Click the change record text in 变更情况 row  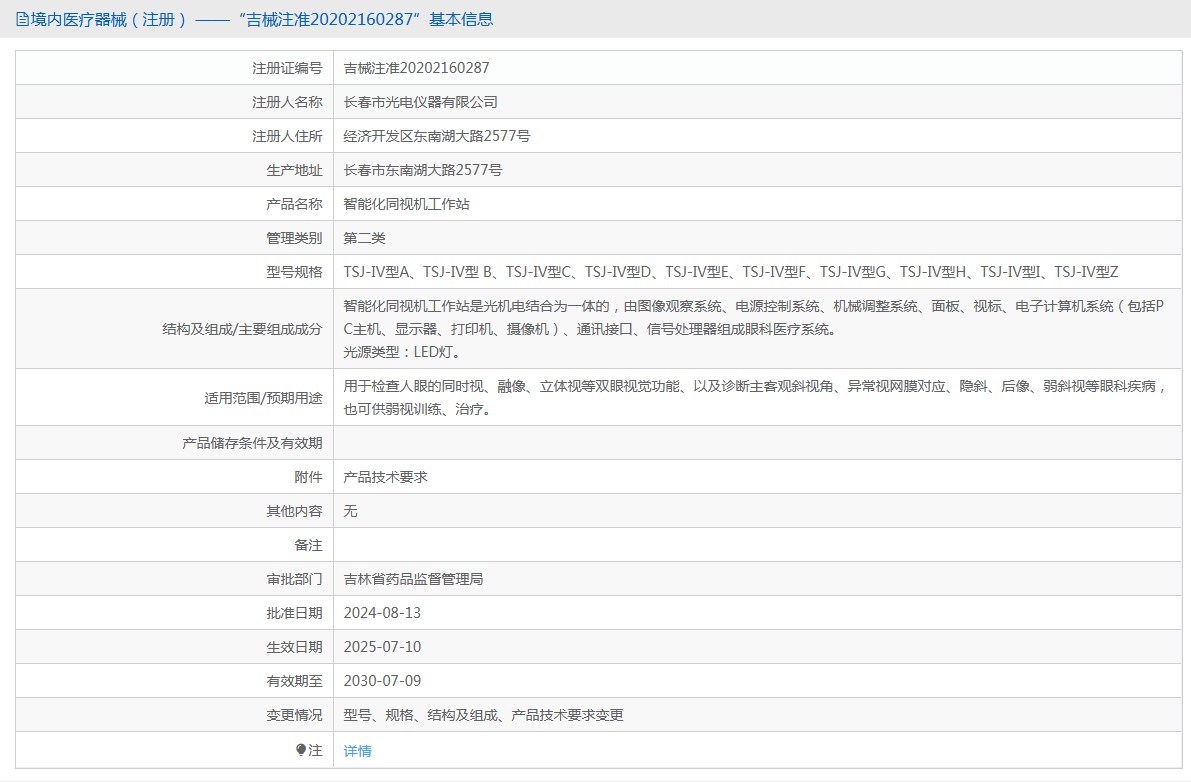tap(483, 715)
